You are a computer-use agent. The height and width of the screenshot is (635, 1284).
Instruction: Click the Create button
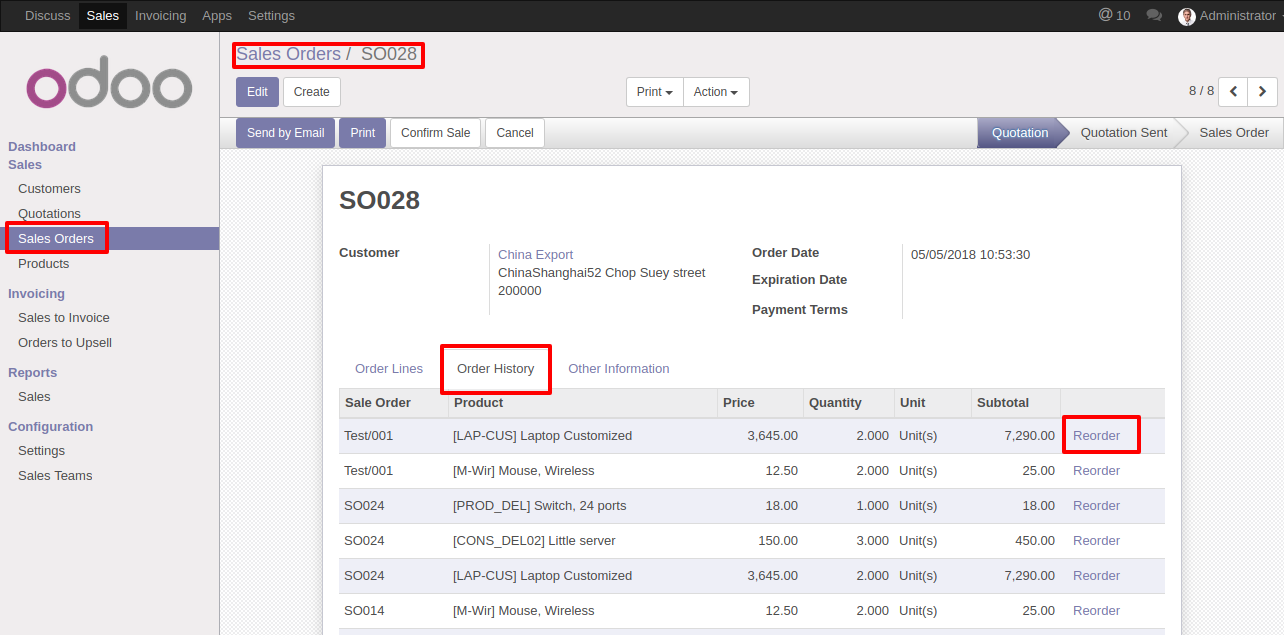(312, 92)
